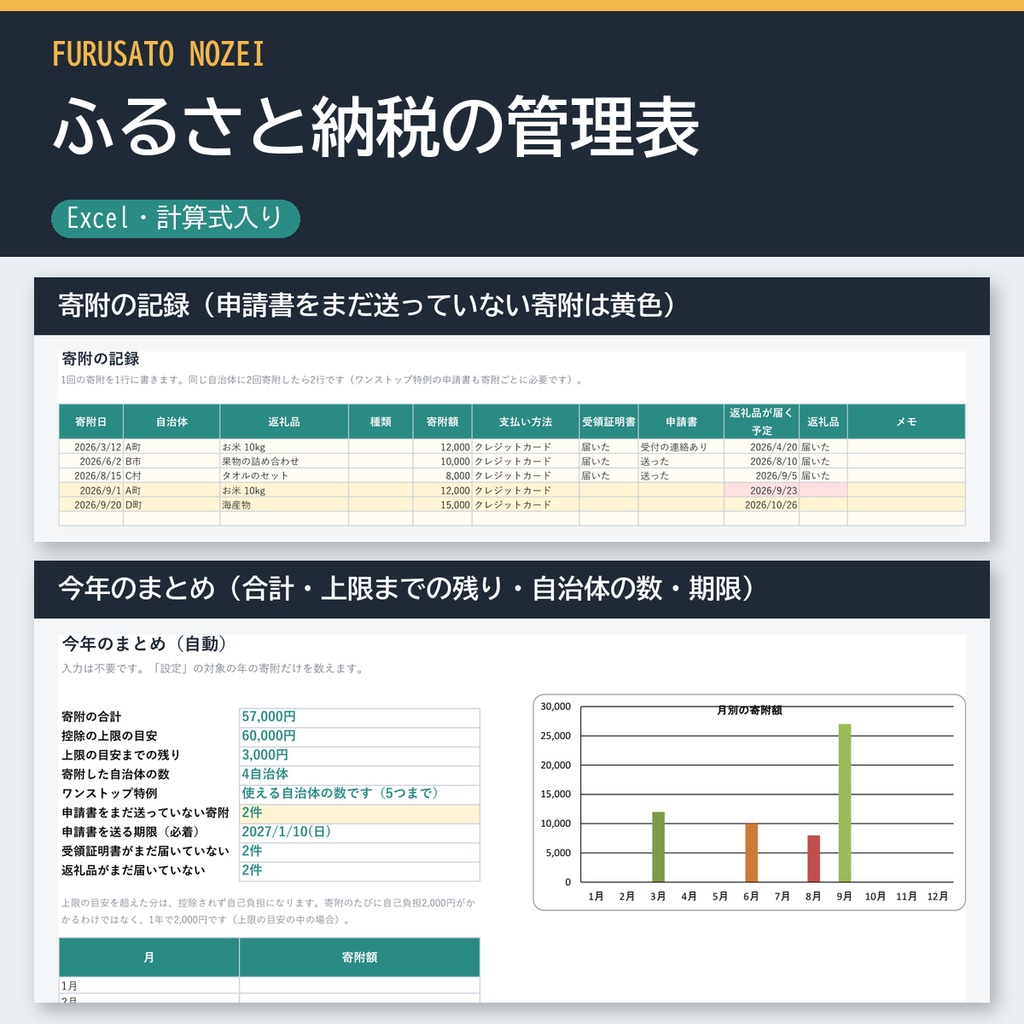Screen dimensions: 1024x1024
Task: Select the '57,000円' total donation value
Action: point(360,717)
